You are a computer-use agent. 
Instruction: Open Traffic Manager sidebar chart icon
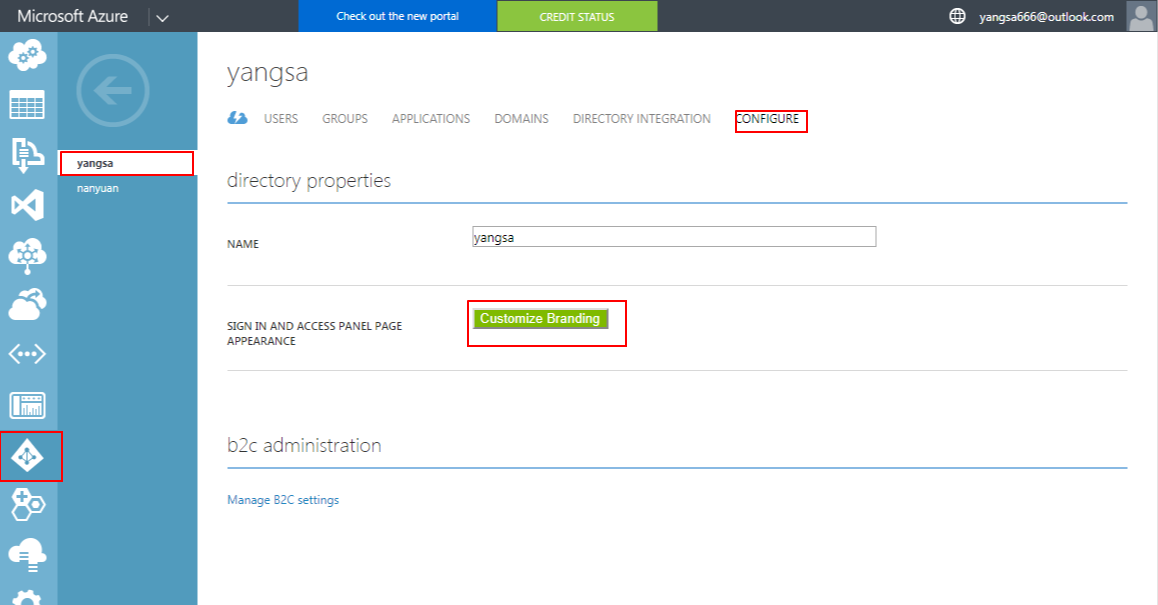pos(27,405)
